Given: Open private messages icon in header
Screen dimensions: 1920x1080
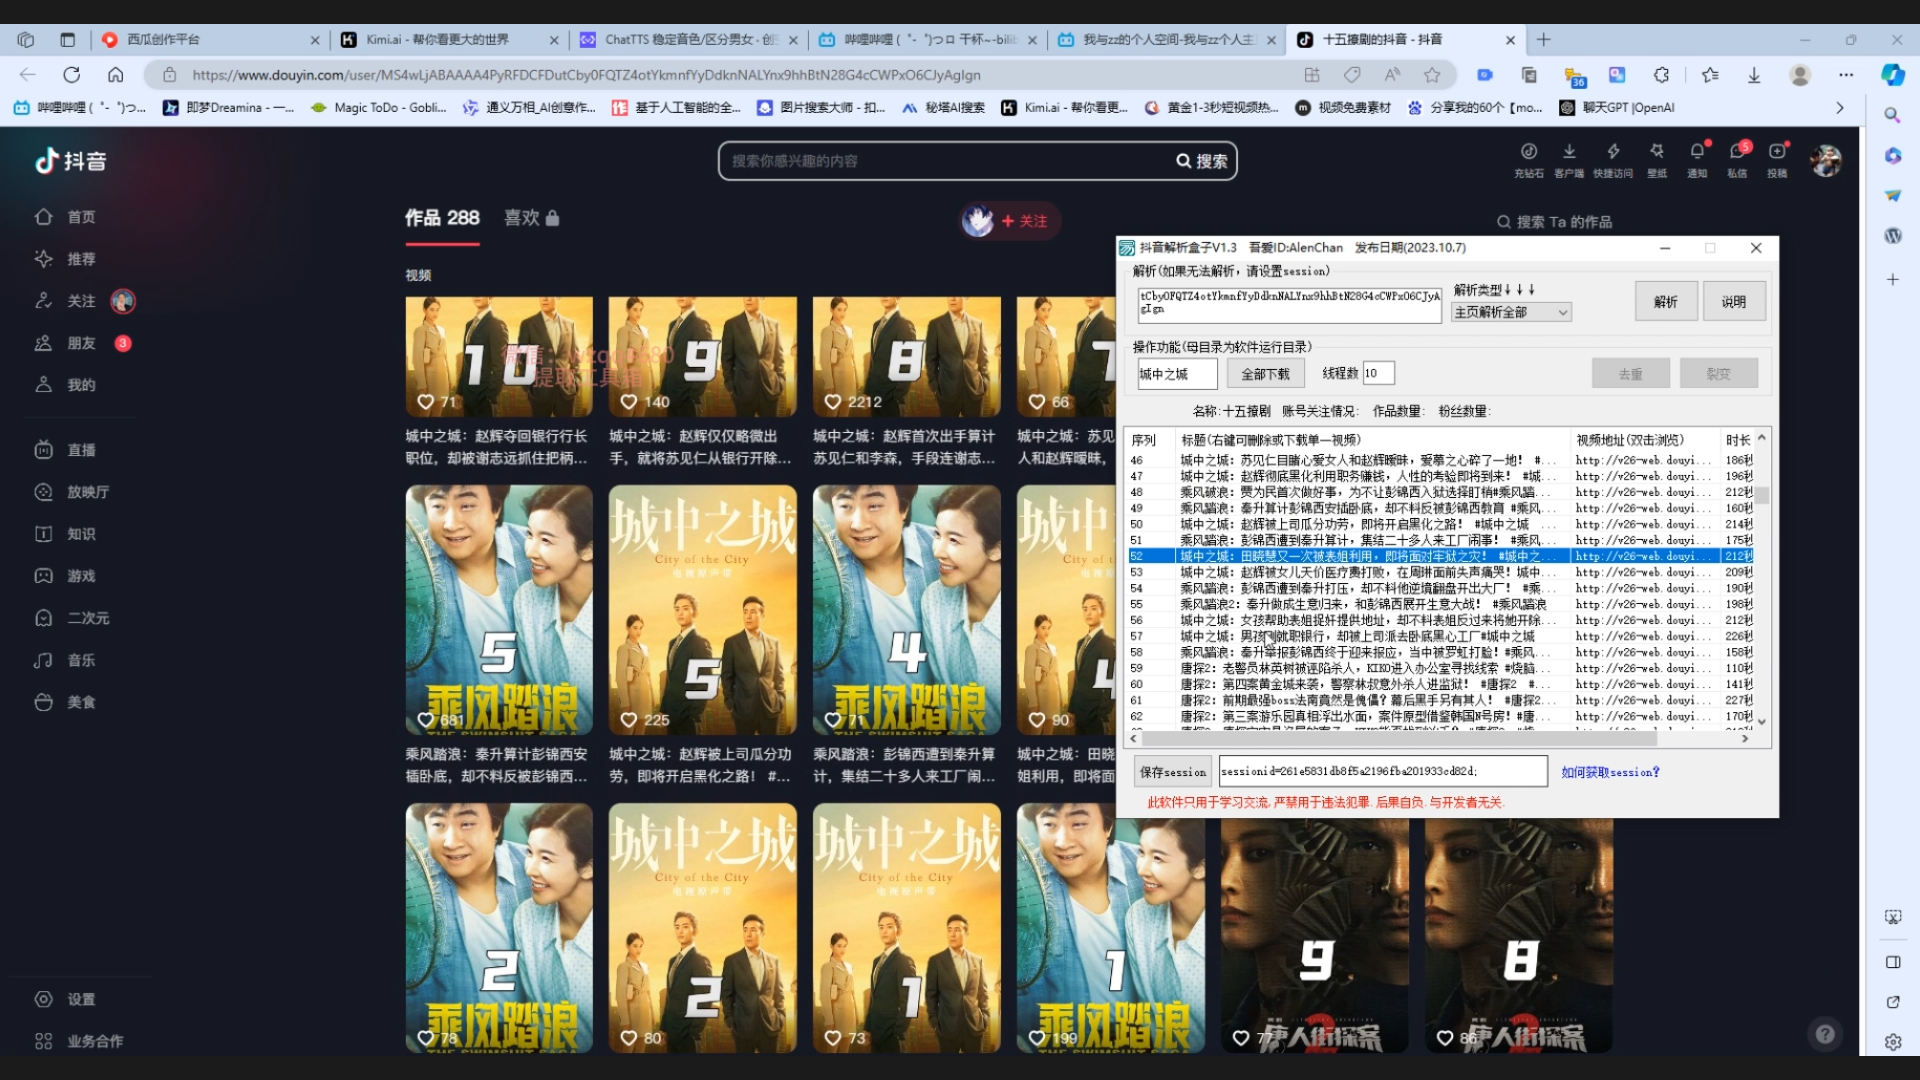Looking at the screenshot, I should [x=1737, y=152].
